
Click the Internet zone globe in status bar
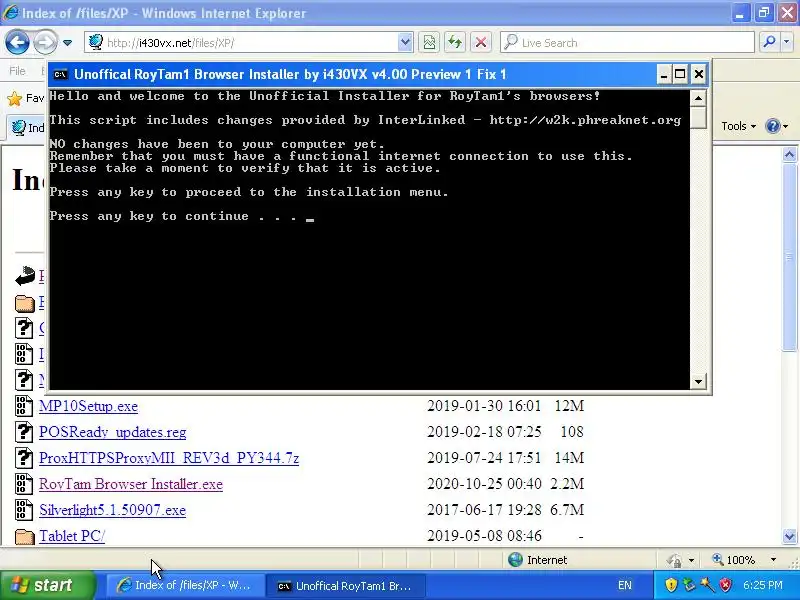pyautogui.click(x=515, y=560)
